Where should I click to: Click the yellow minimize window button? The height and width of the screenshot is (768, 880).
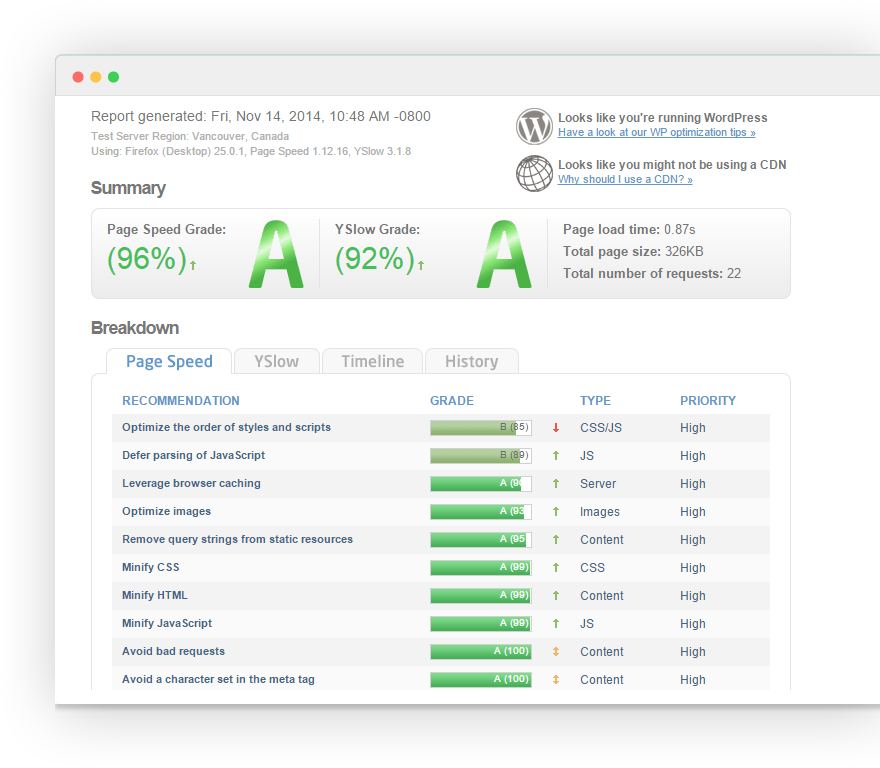[x=96, y=77]
